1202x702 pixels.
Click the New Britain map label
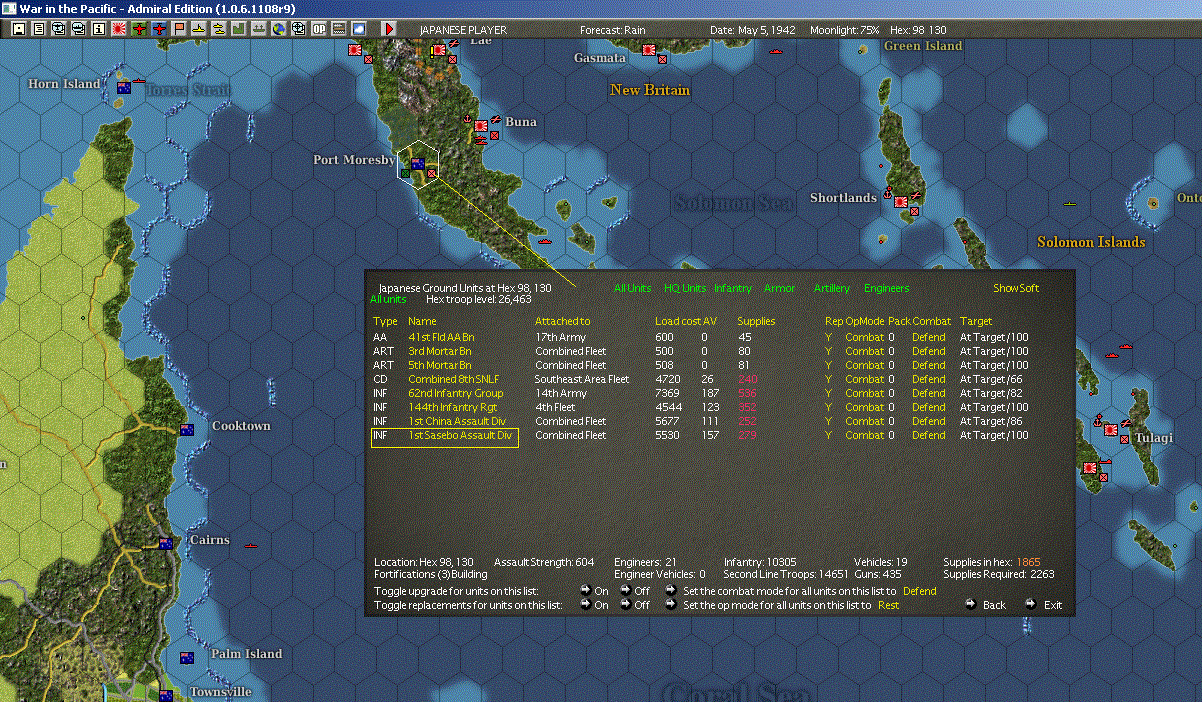click(x=650, y=90)
